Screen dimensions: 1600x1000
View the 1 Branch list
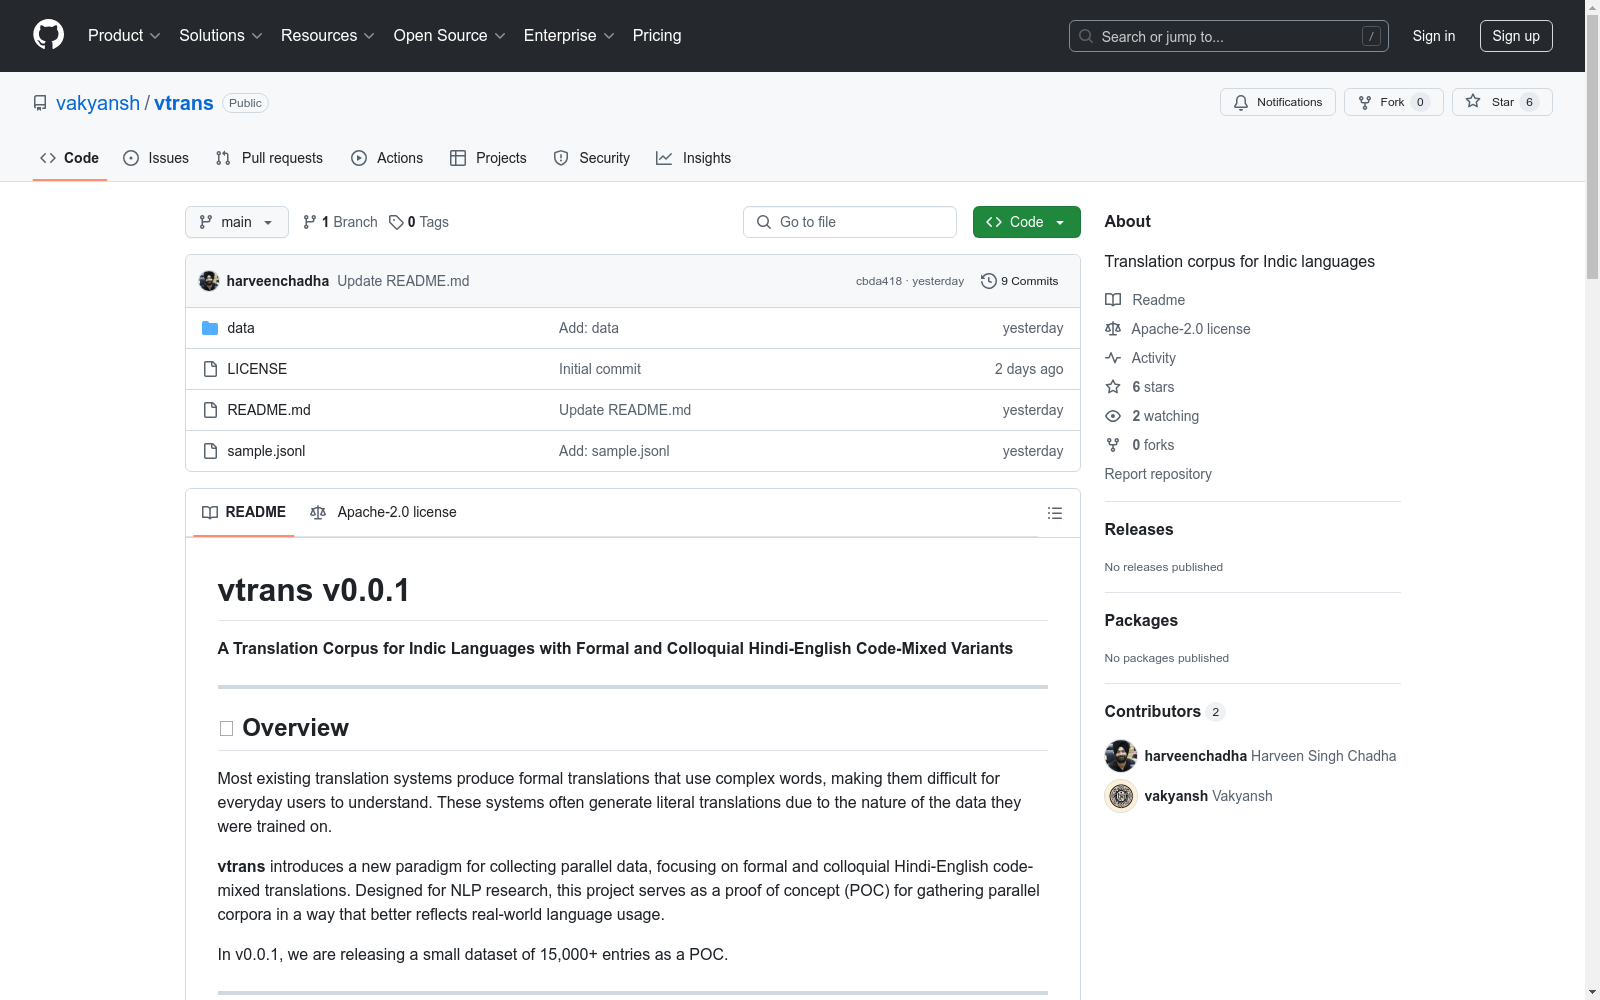[340, 222]
